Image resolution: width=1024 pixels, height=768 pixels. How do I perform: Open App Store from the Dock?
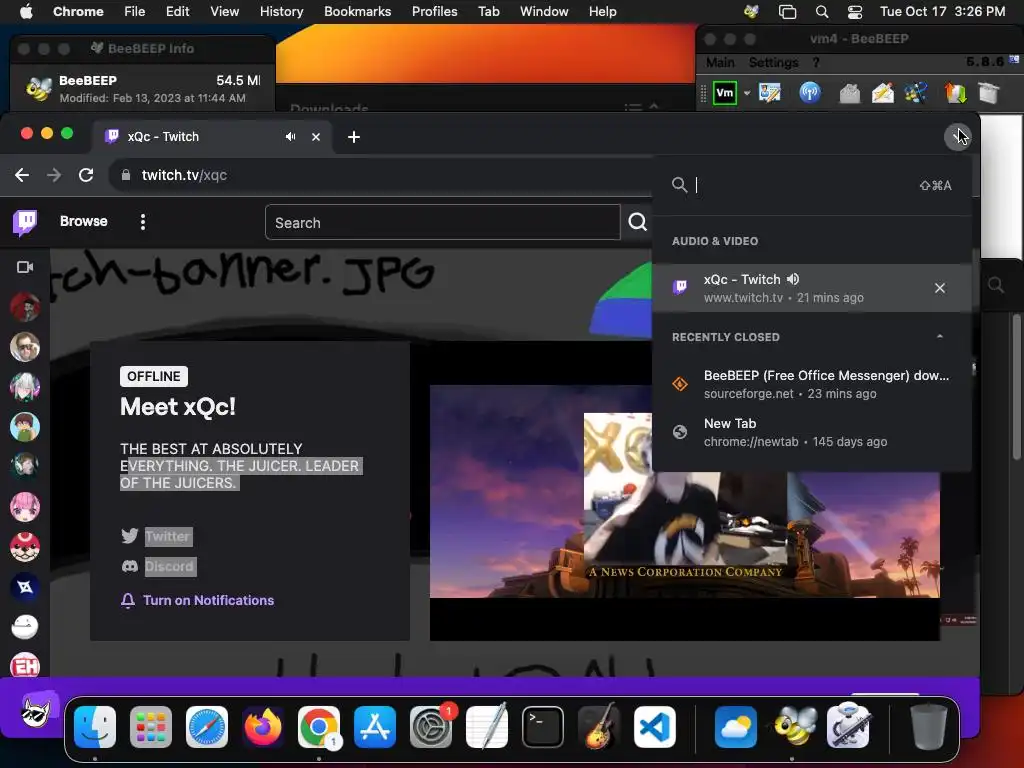coord(375,727)
